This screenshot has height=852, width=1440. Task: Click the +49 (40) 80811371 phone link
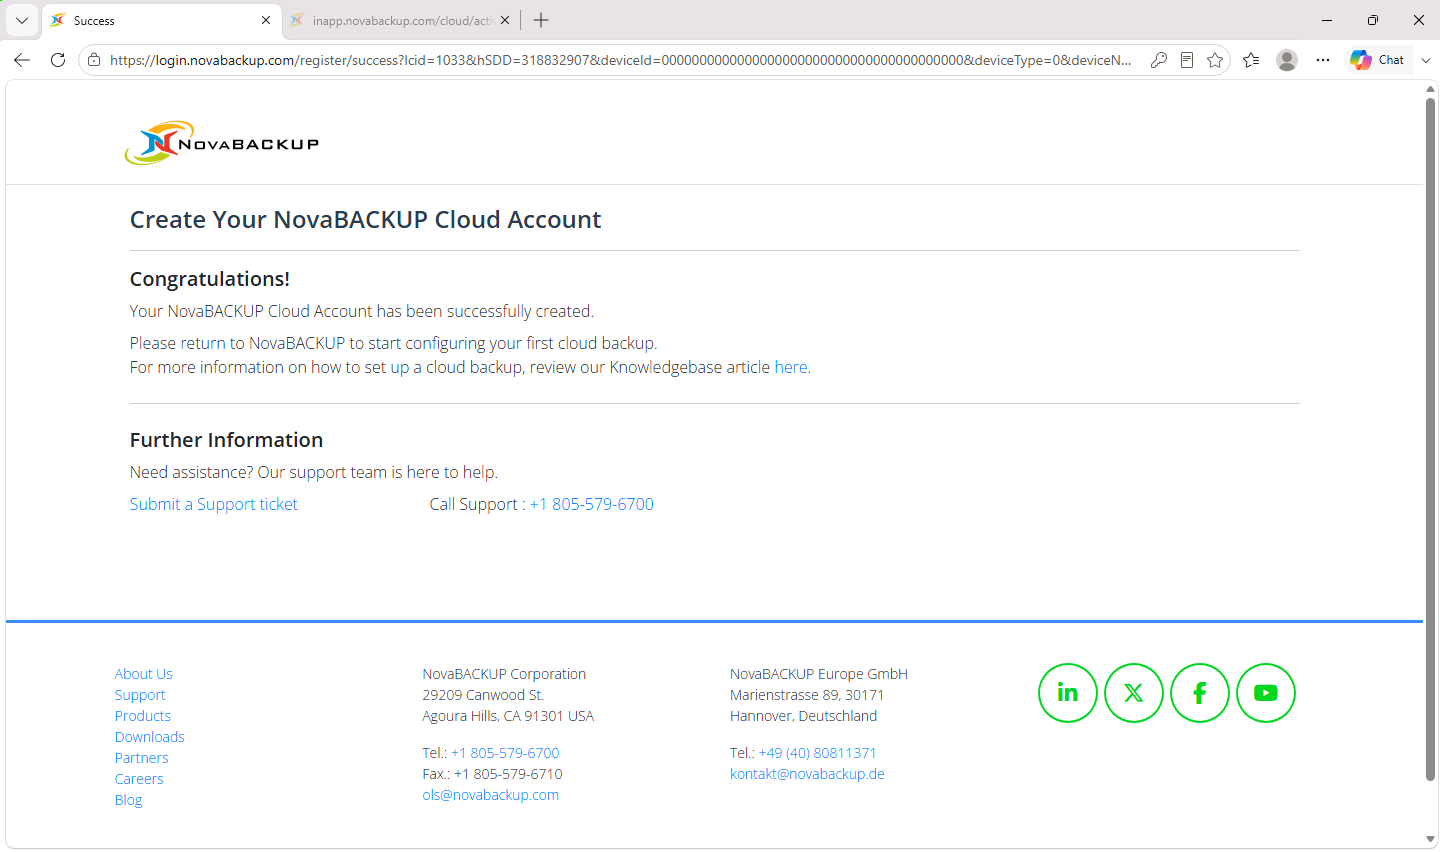(818, 753)
